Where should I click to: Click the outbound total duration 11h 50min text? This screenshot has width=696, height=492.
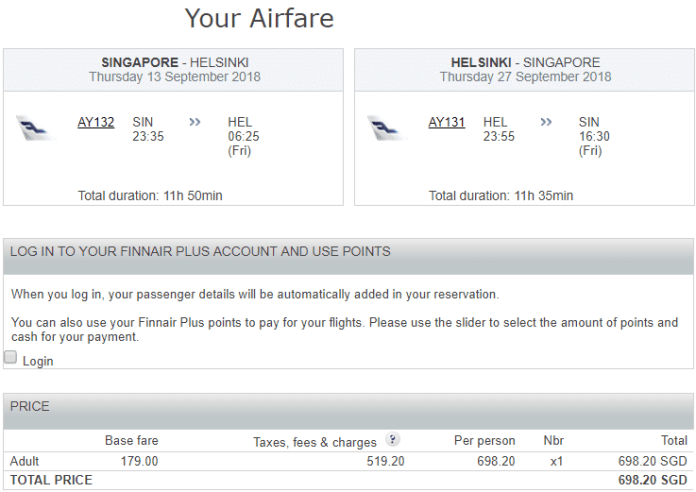coord(150,195)
